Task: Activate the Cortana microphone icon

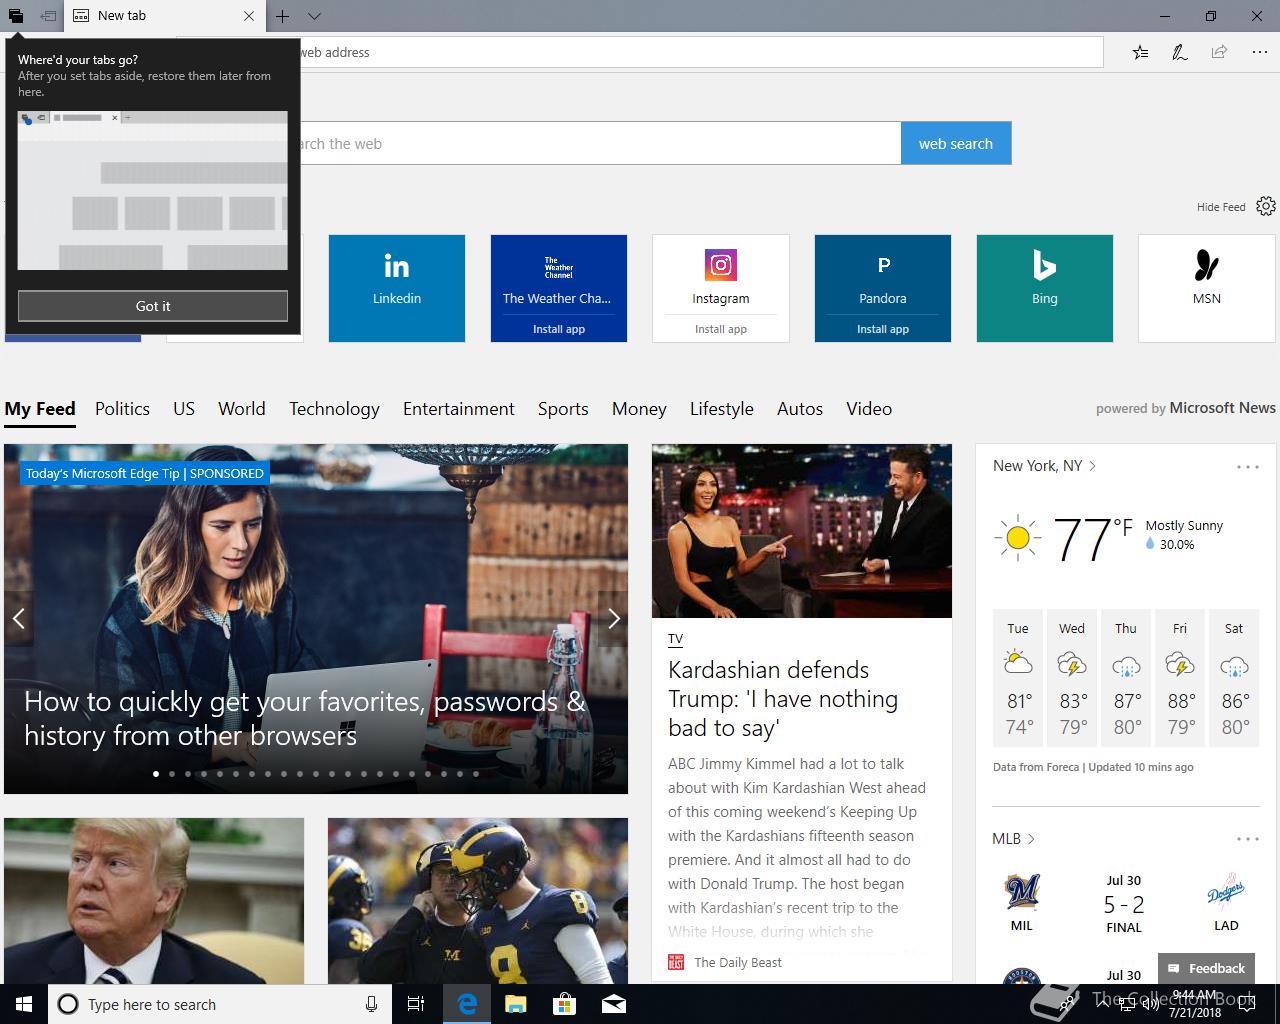Action: point(371,1004)
